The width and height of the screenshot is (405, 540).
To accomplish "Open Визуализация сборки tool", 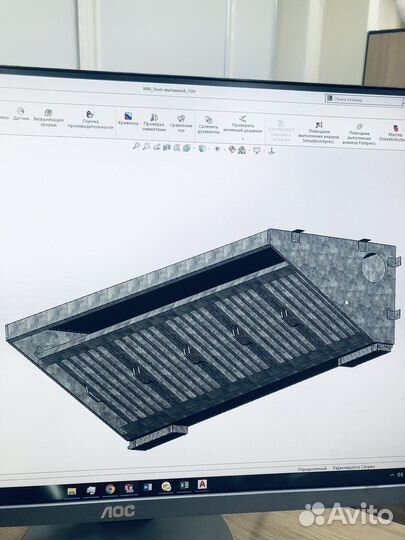I will pos(49,118).
